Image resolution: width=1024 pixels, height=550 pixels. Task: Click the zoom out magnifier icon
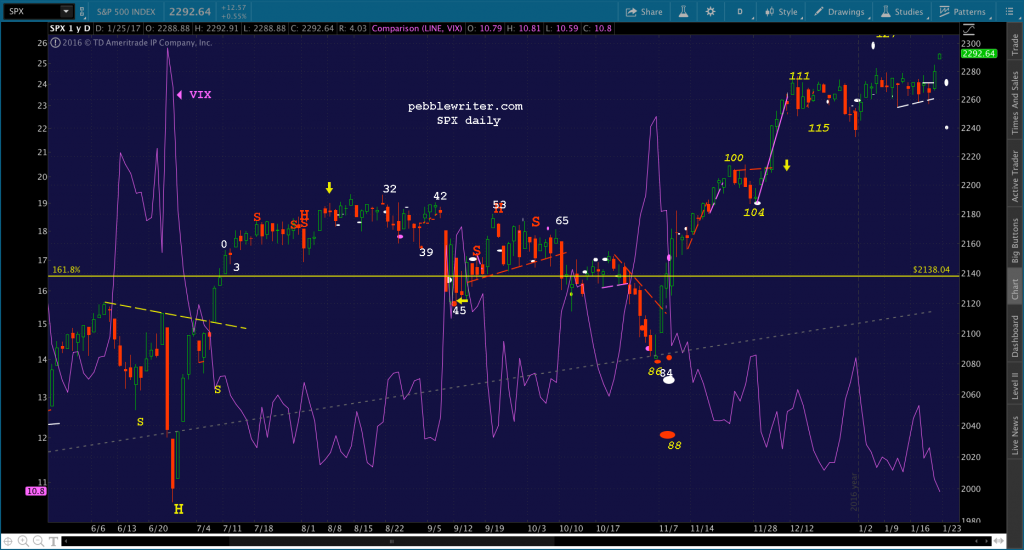38,541
